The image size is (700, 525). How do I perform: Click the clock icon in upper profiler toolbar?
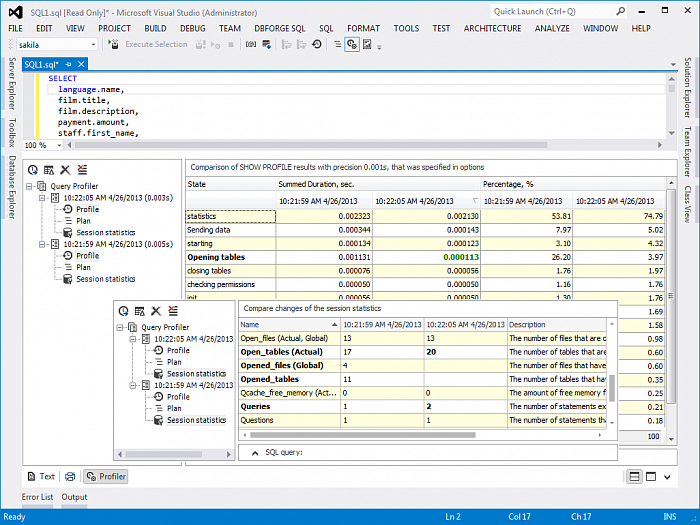pos(33,171)
